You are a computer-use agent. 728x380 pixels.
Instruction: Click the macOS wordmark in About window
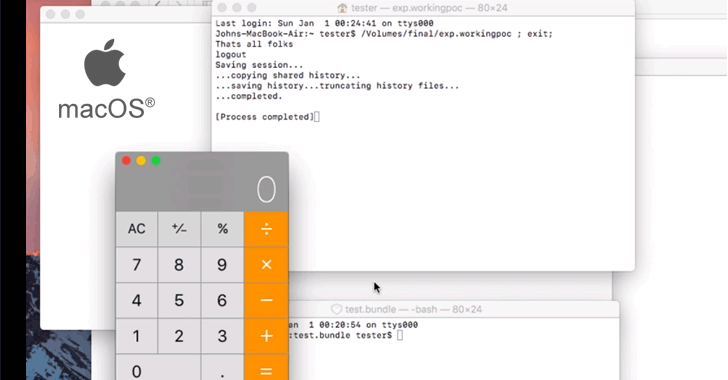(106, 108)
